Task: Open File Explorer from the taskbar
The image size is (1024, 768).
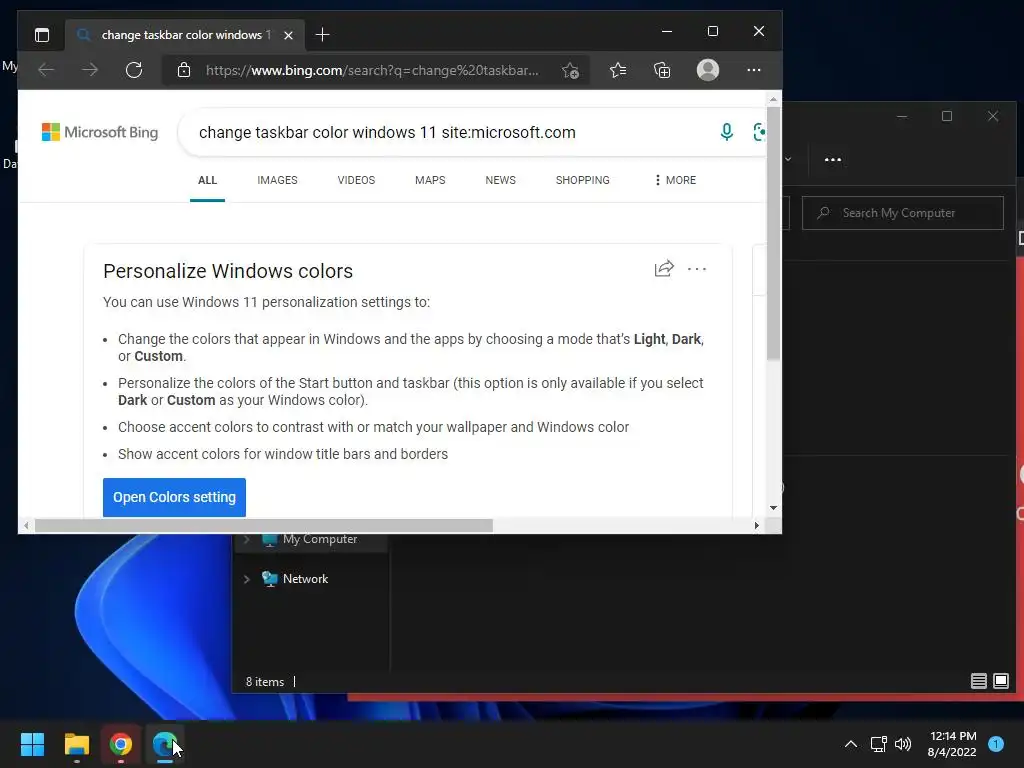Action: [x=76, y=744]
